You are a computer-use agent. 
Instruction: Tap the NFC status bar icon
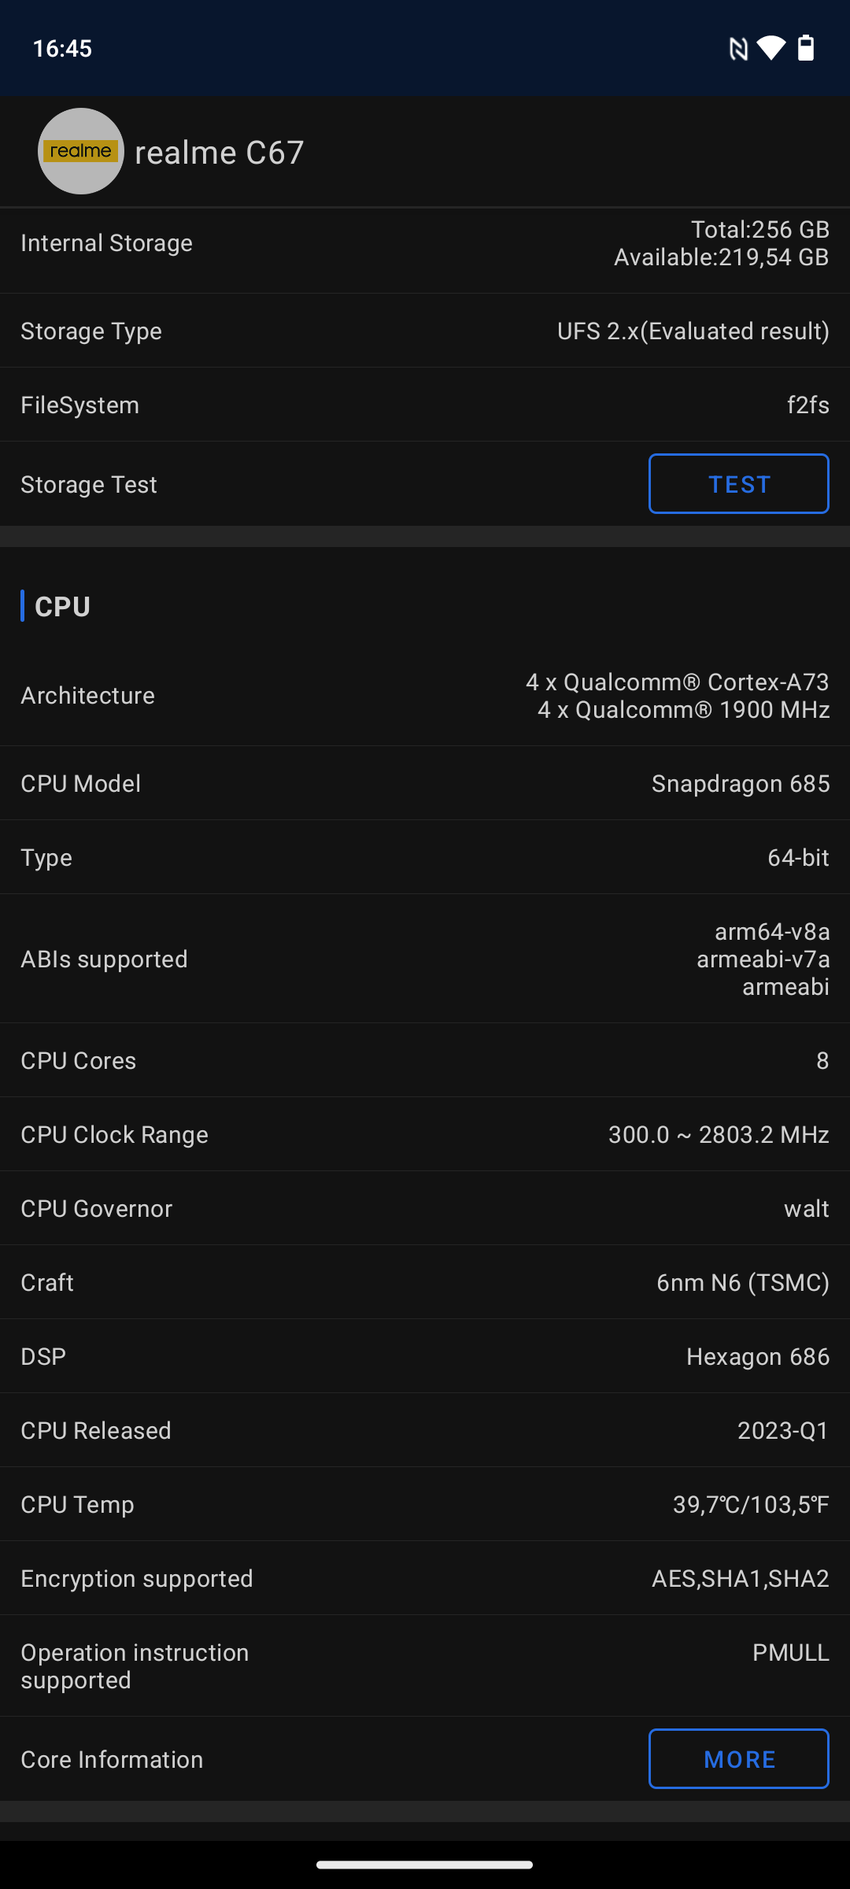(738, 49)
